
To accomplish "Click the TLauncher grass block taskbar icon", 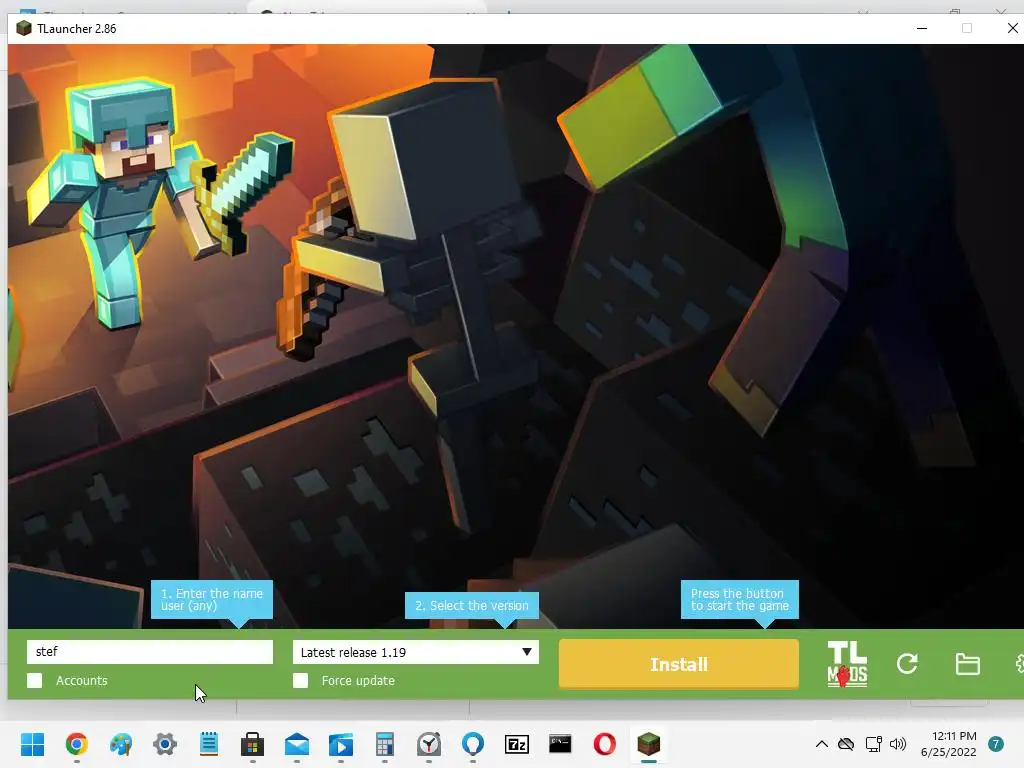I will click(x=648, y=744).
